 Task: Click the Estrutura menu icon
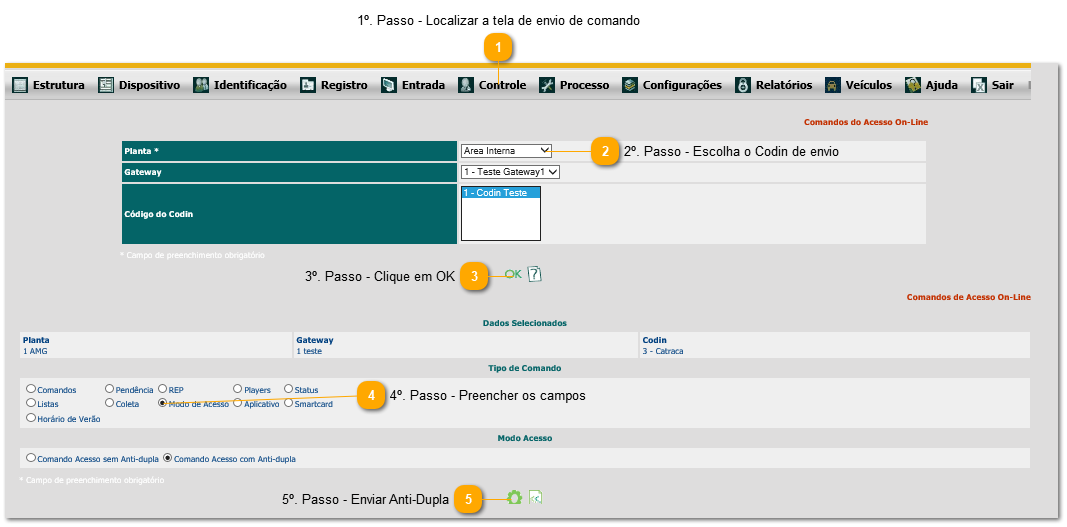click(20, 85)
